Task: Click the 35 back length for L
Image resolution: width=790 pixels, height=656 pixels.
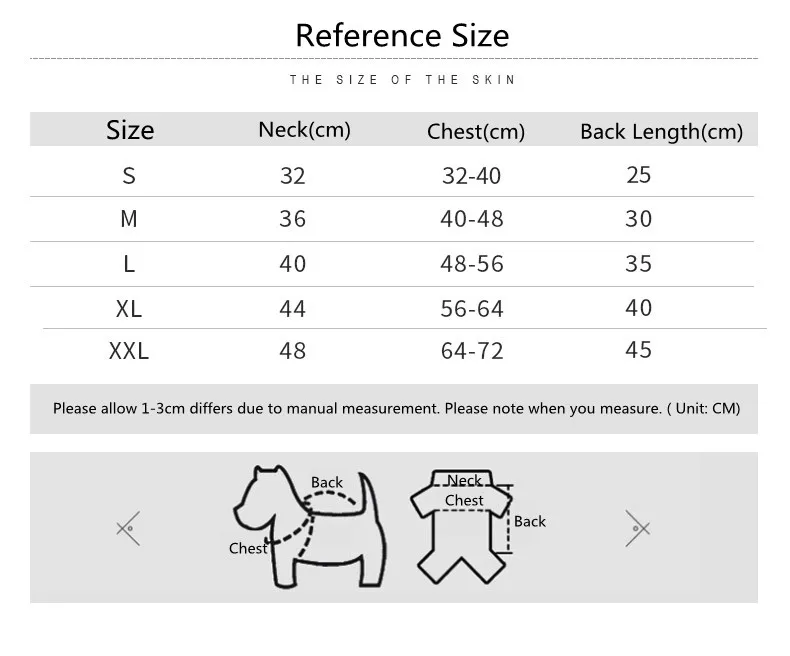Action: [x=638, y=264]
